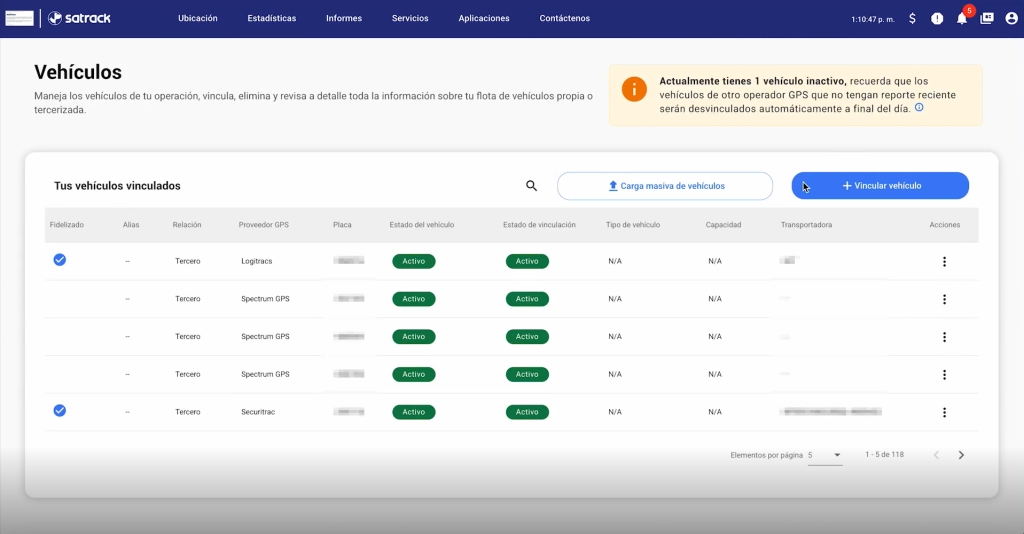Viewport: 1024px width, 534px height.
Task: Click Carga masiva de vehículos button
Action: (x=665, y=186)
